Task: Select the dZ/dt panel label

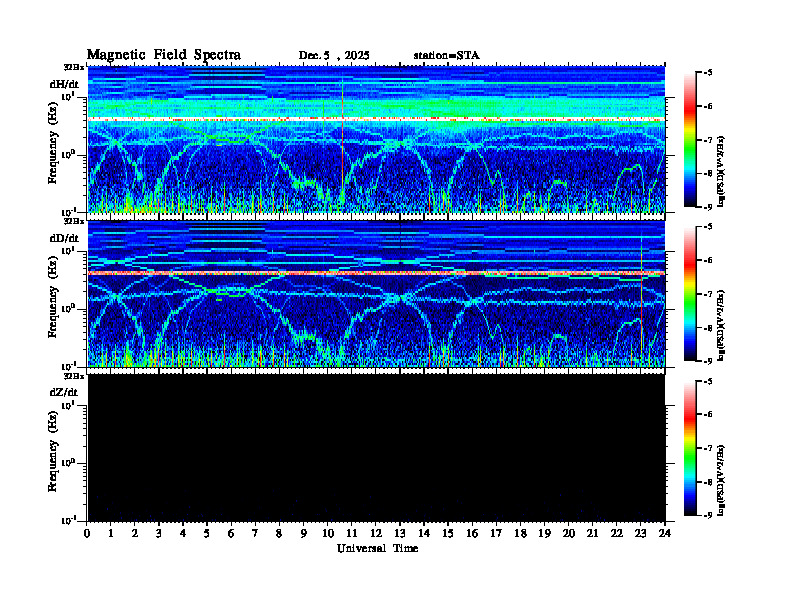Action: [x=64, y=392]
